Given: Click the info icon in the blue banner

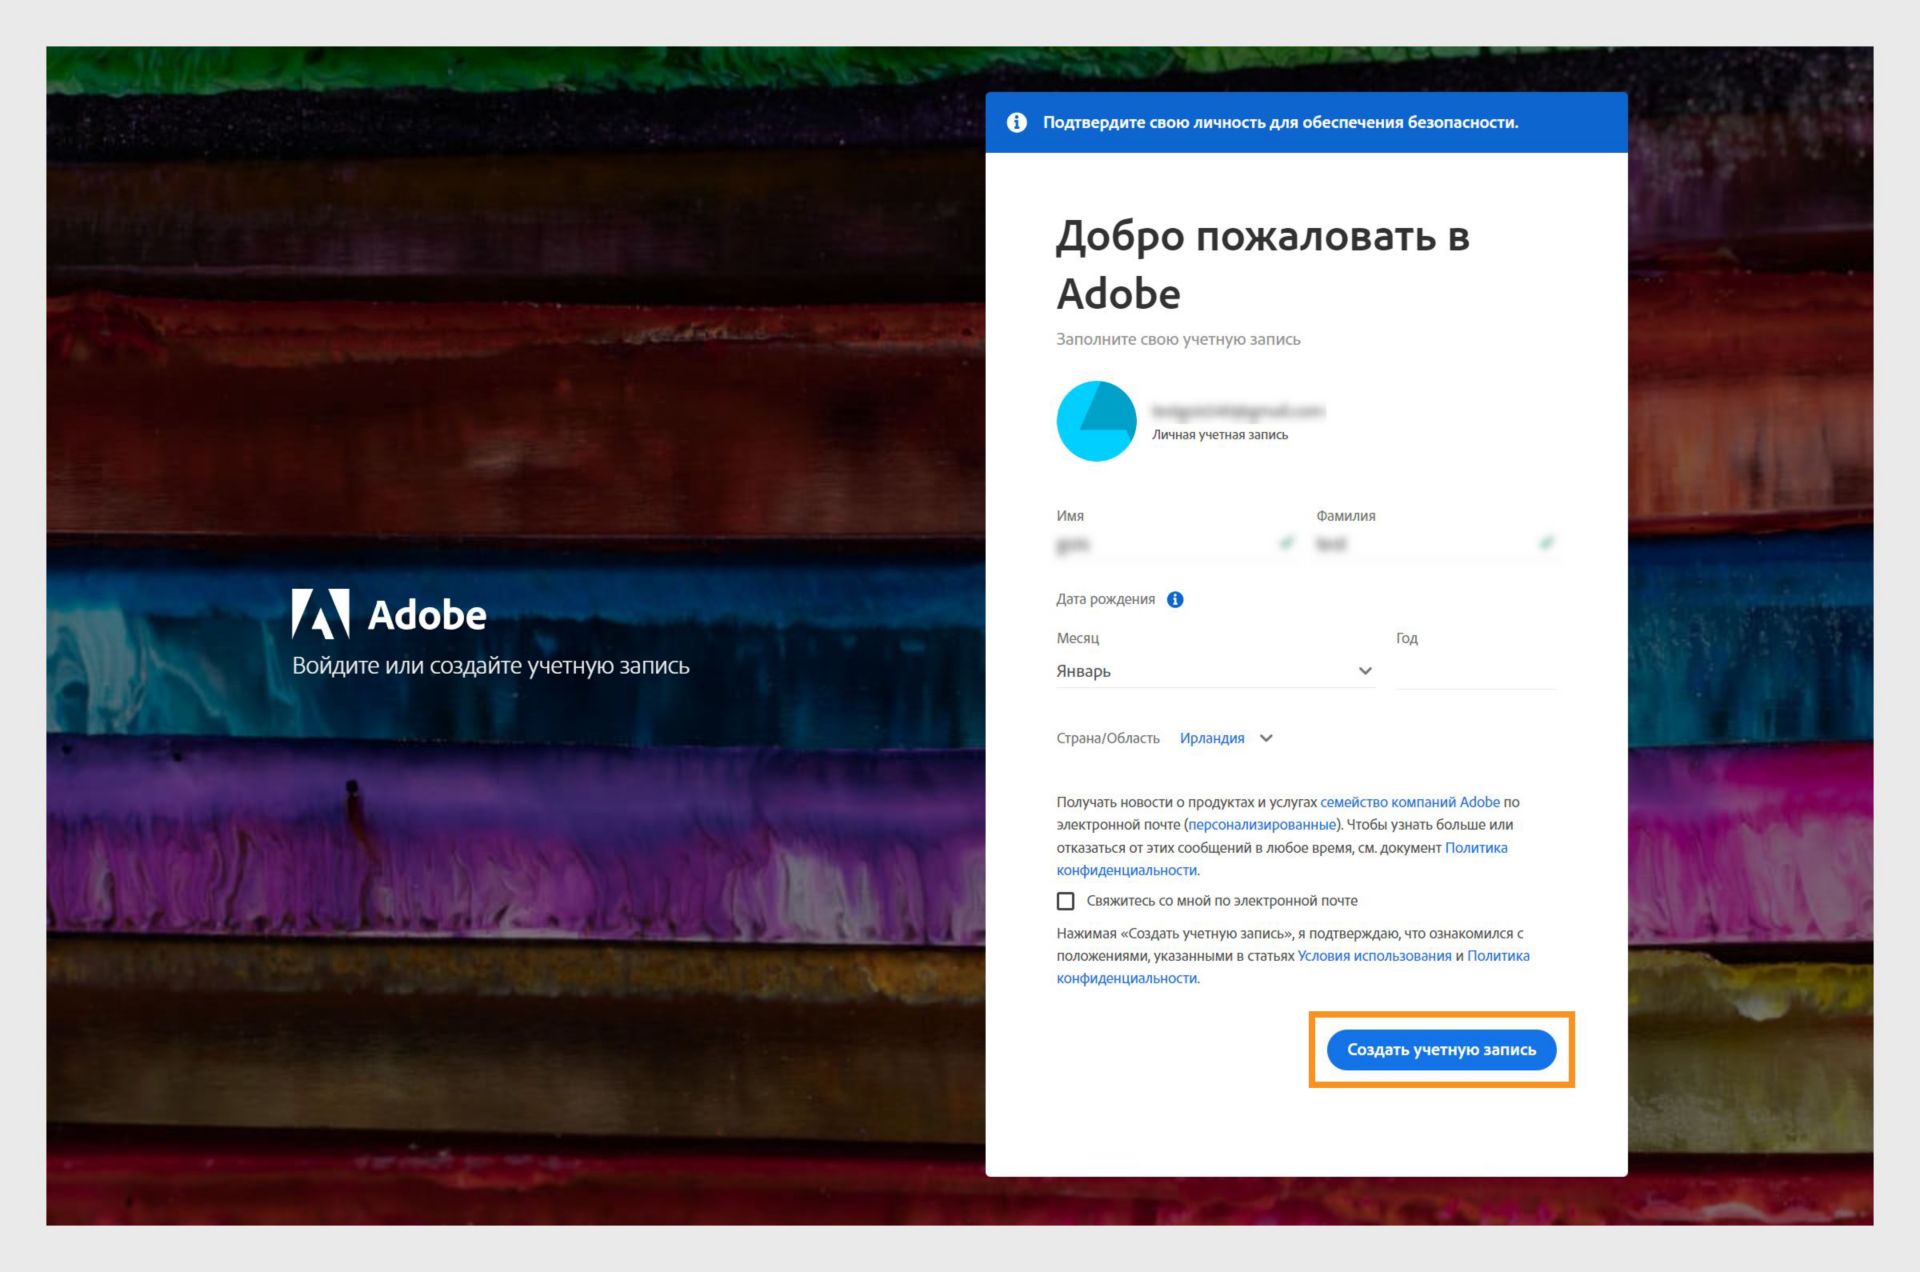Looking at the screenshot, I should (1016, 122).
